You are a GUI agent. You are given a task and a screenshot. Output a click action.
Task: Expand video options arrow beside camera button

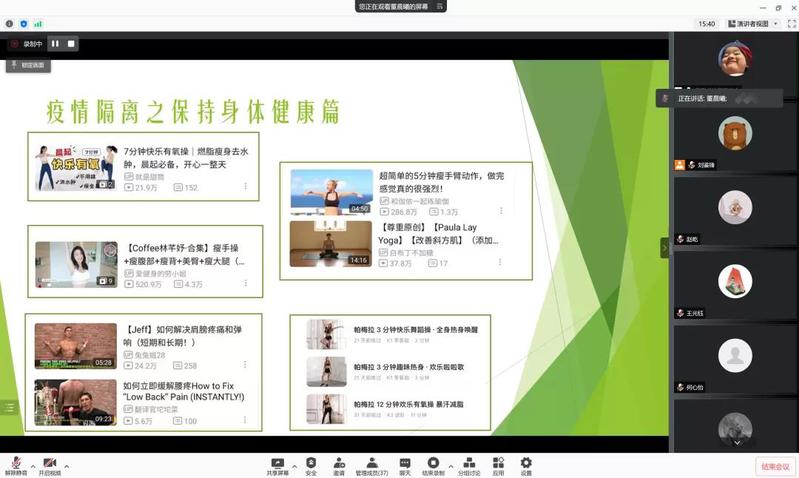(66, 466)
